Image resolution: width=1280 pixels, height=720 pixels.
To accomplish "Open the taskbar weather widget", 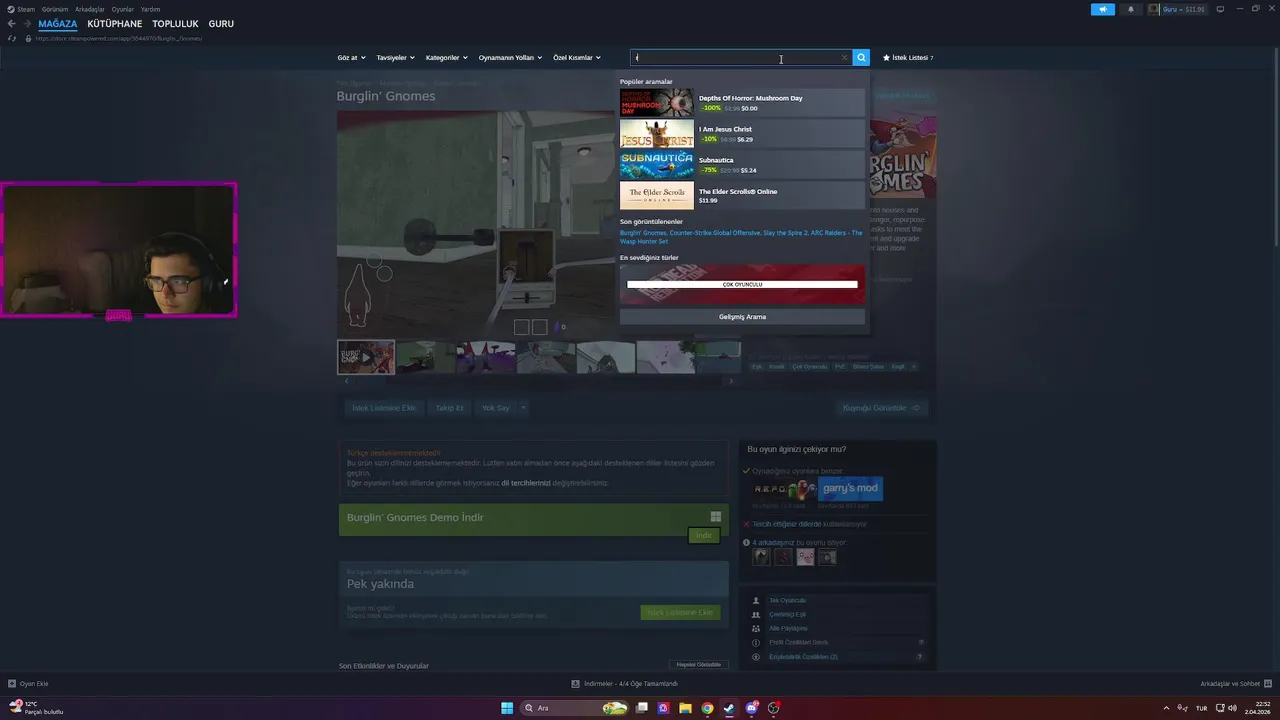I will coord(36,708).
